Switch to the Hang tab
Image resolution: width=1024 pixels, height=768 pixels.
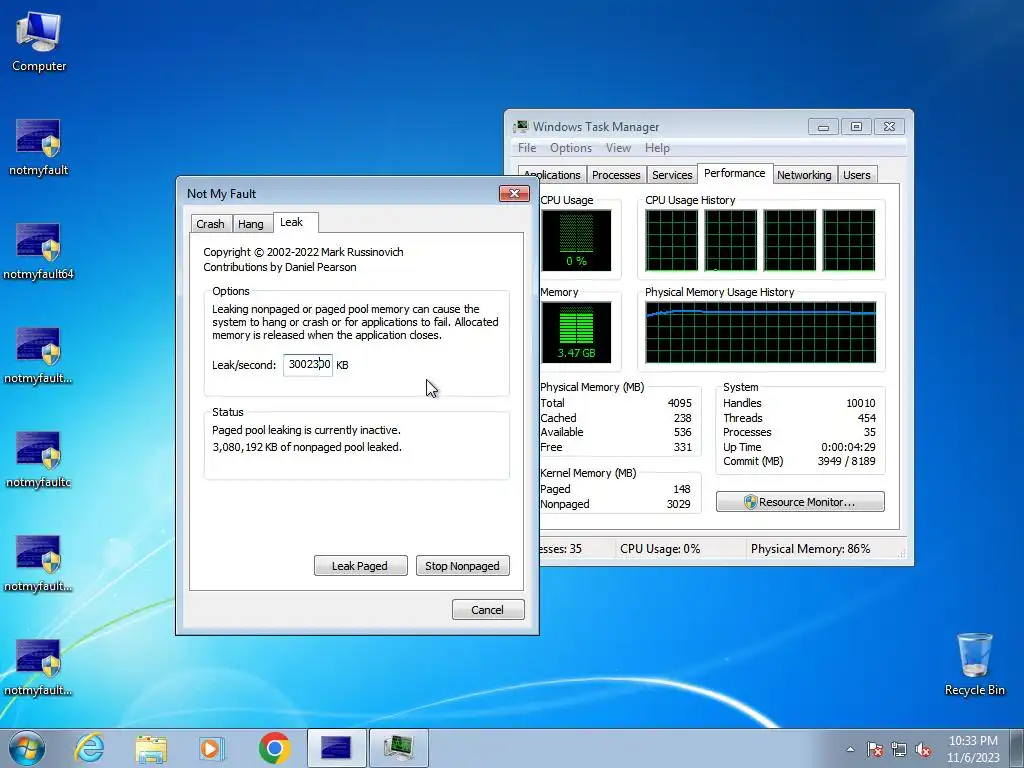[x=251, y=224]
